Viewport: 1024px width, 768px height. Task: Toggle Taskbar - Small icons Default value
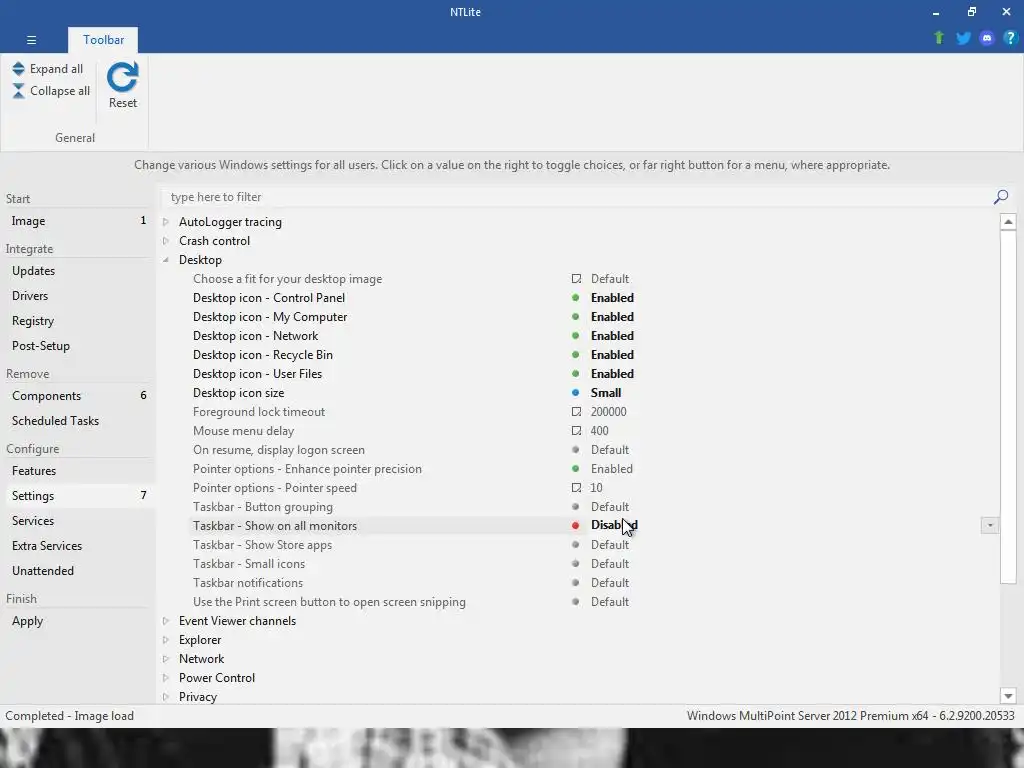pyautogui.click(x=610, y=564)
